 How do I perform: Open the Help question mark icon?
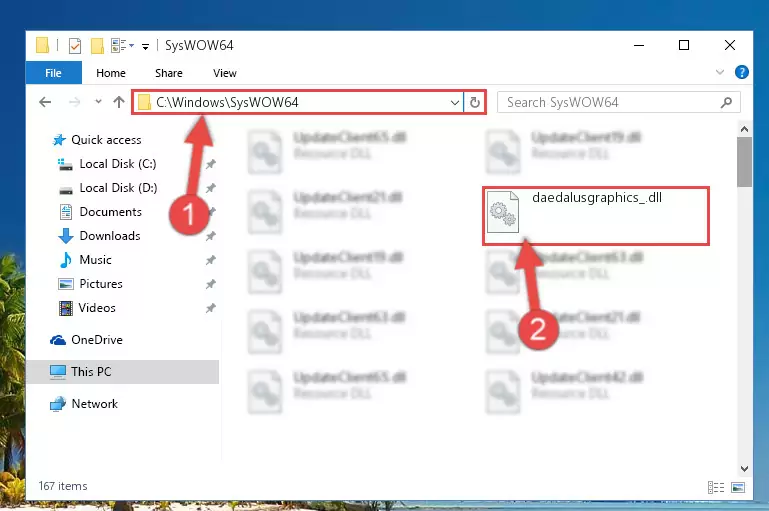click(x=742, y=73)
